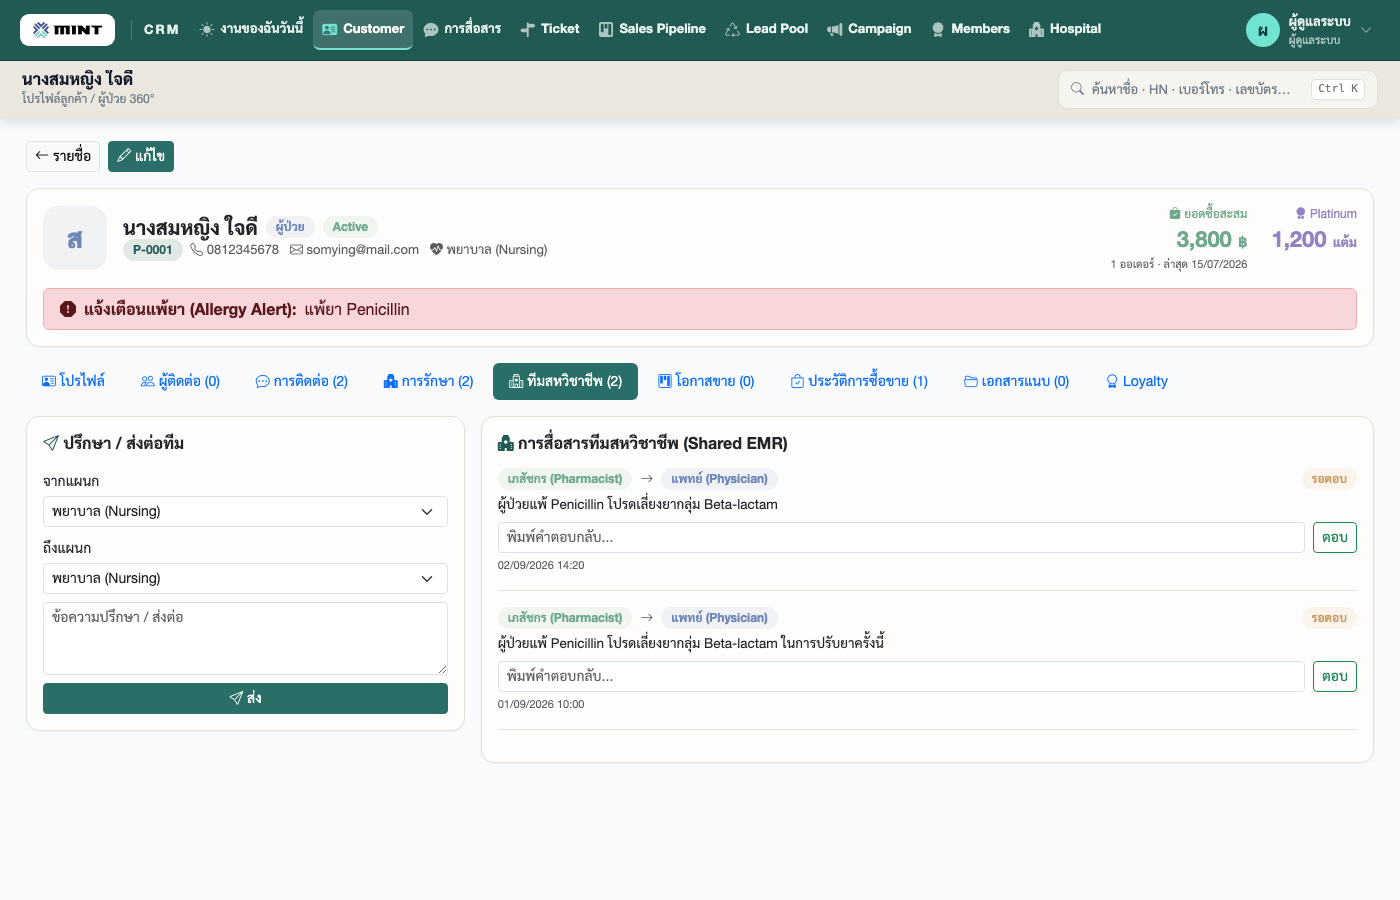Open the เอกสารแนบ (0) tab
This screenshot has height=900, width=1400.
pos(1016,381)
